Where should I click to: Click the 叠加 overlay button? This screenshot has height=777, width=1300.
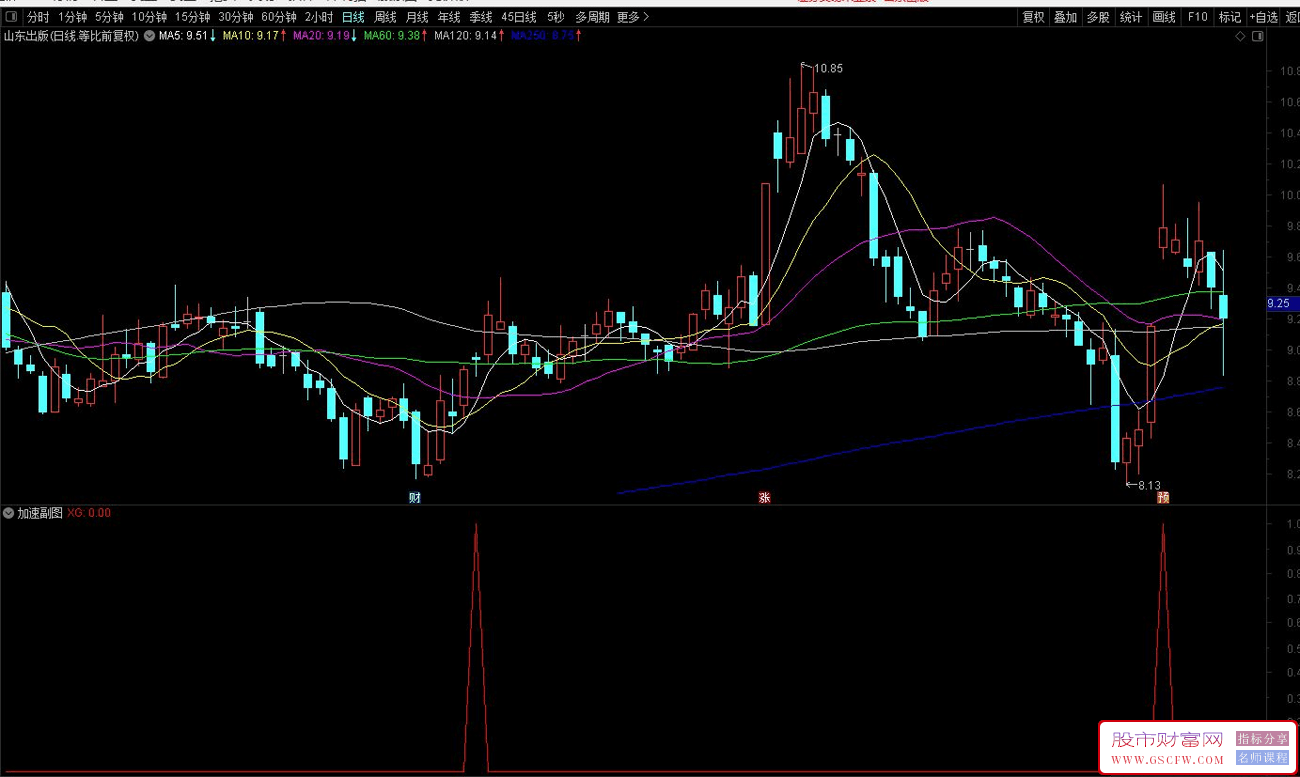(1066, 17)
